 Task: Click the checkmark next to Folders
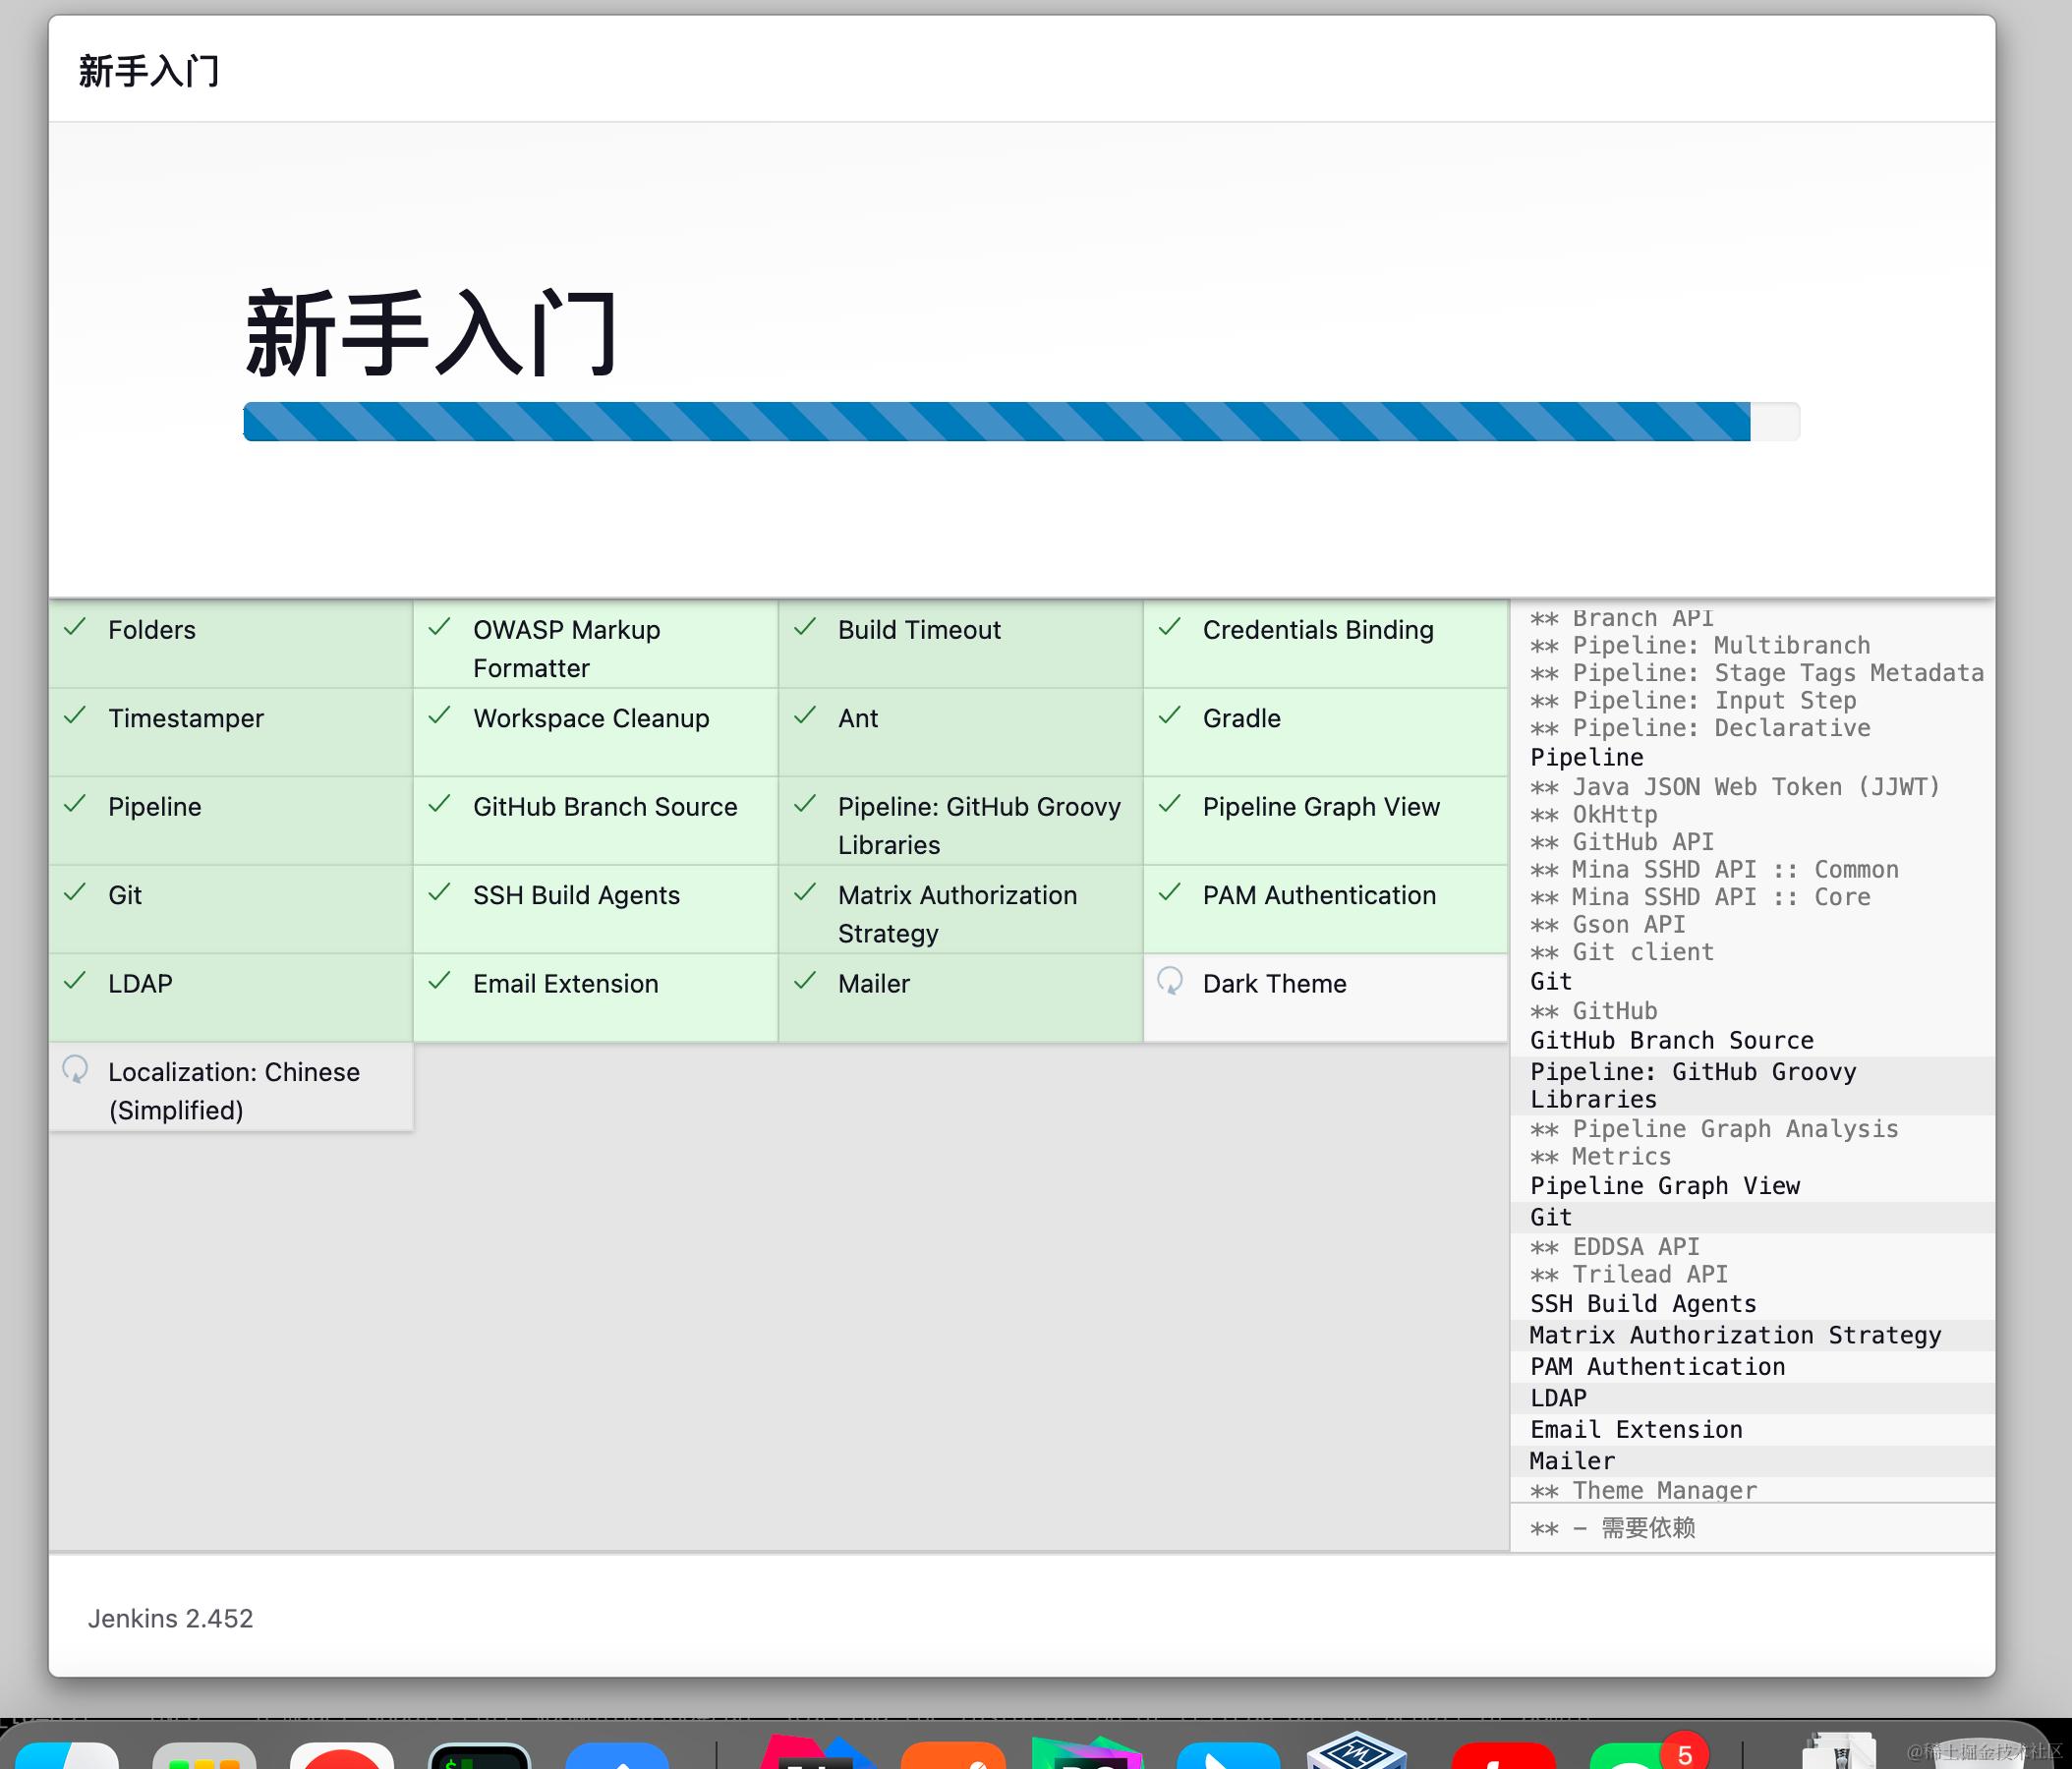tap(75, 628)
